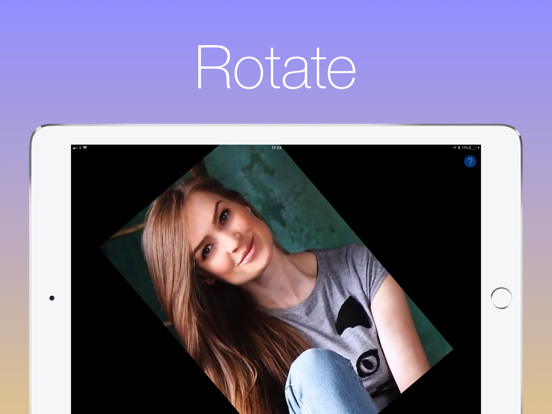The width and height of the screenshot is (552, 414).
Task: Tap the blue help question mark icon
Action: pyautogui.click(x=470, y=162)
